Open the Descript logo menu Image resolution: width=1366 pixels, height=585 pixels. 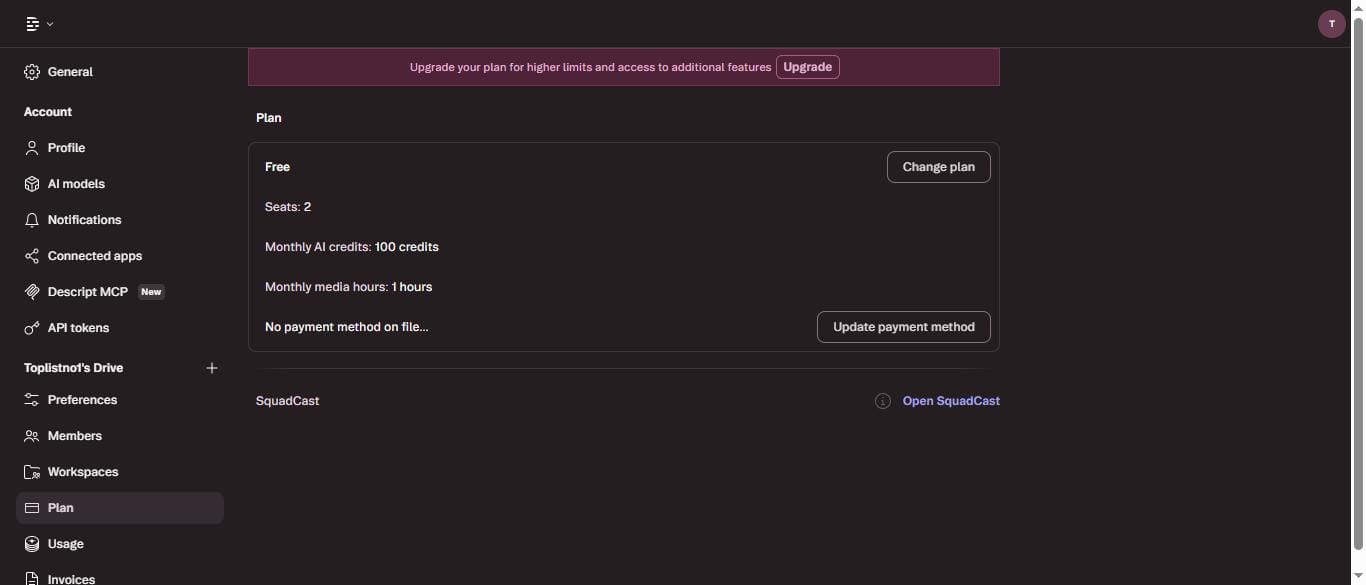39,24
